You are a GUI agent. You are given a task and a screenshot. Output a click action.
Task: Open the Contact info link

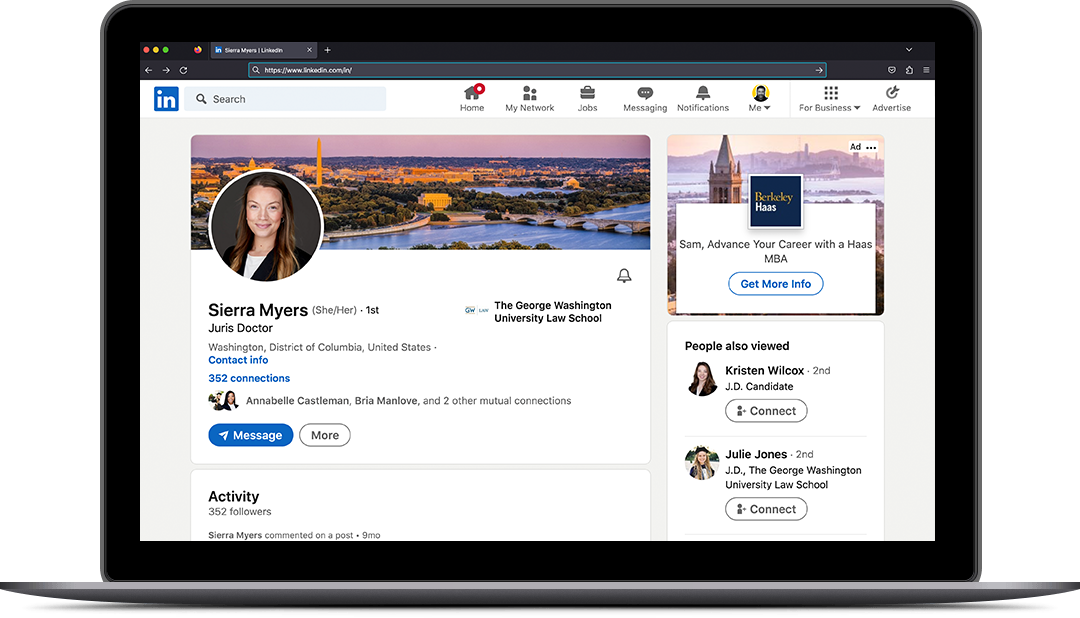tap(238, 360)
